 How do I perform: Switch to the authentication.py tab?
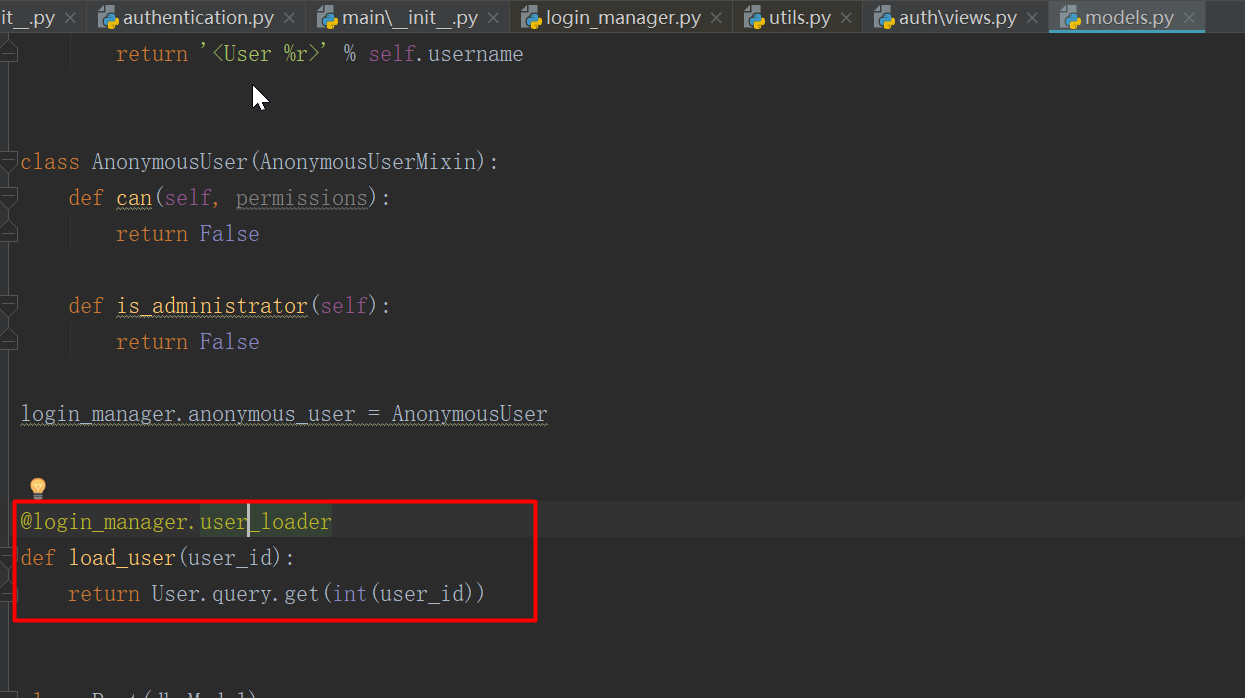click(196, 17)
